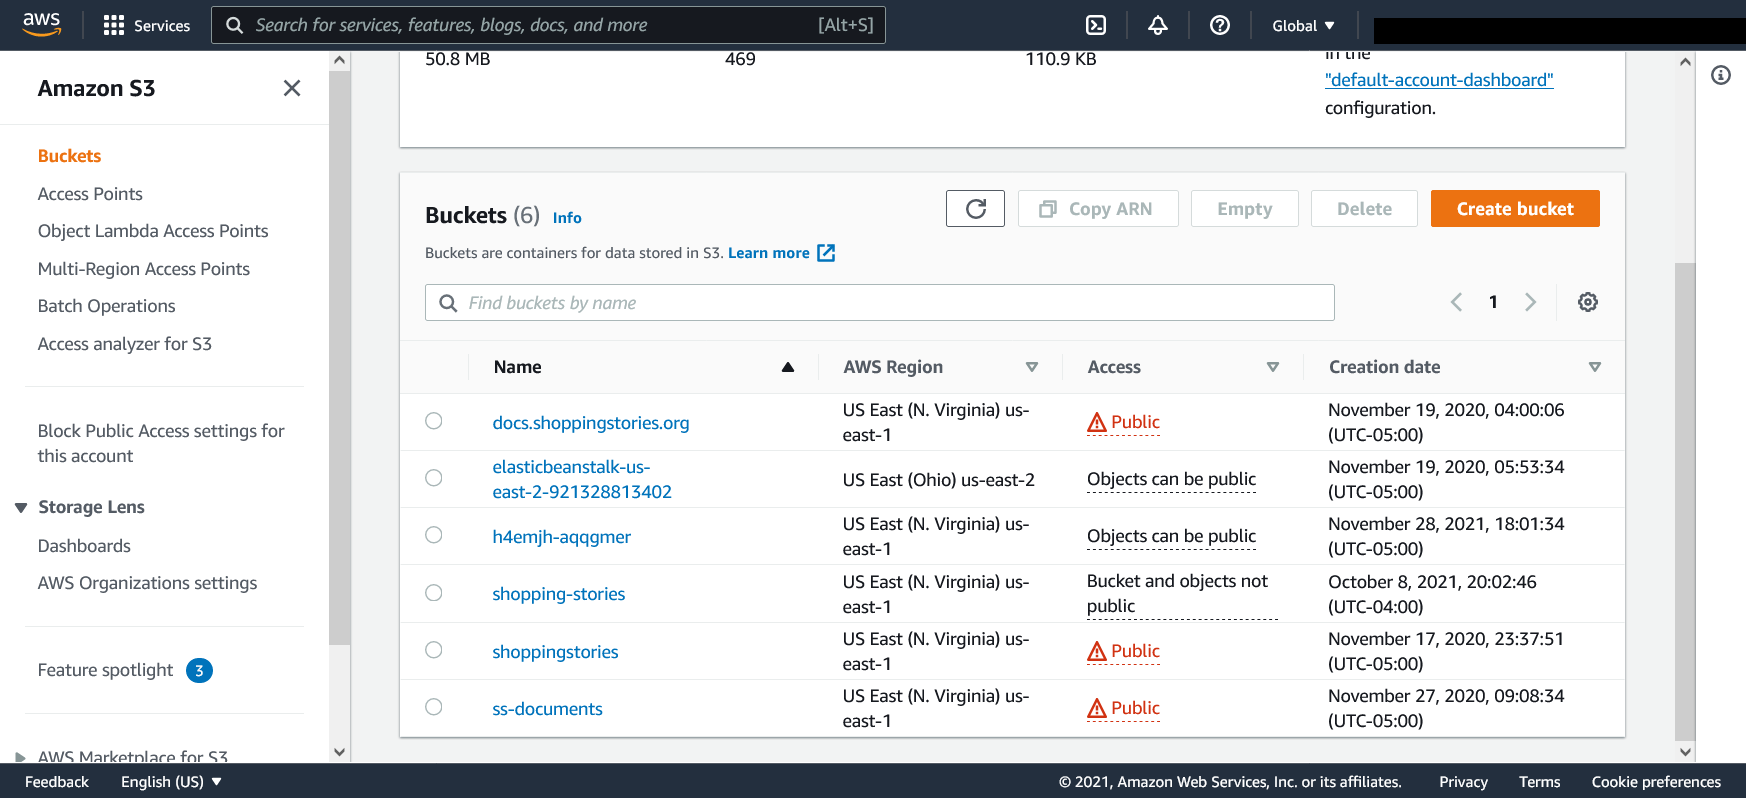Focus the Find buckets by name field
The width and height of the screenshot is (1746, 798).
880,302
